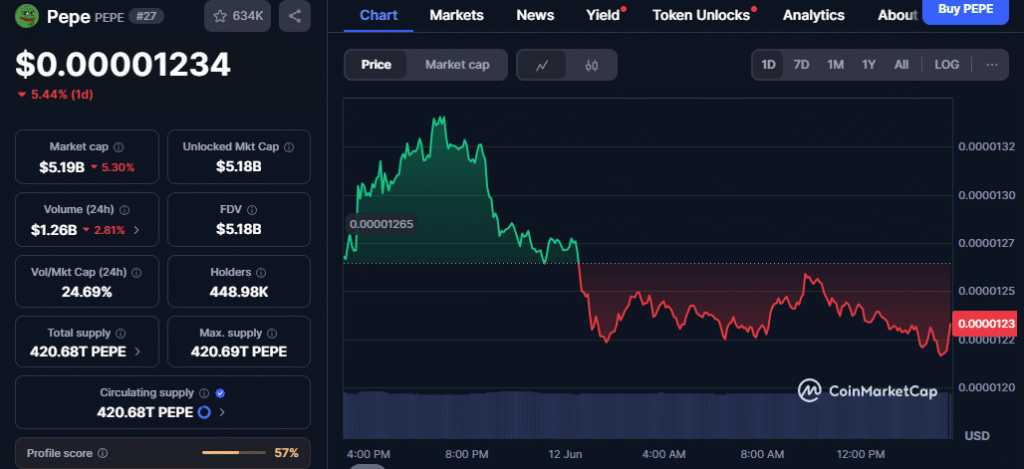Switch to line chart view icon
Image resolution: width=1024 pixels, height=469 pixels.
tap(541, 65)
